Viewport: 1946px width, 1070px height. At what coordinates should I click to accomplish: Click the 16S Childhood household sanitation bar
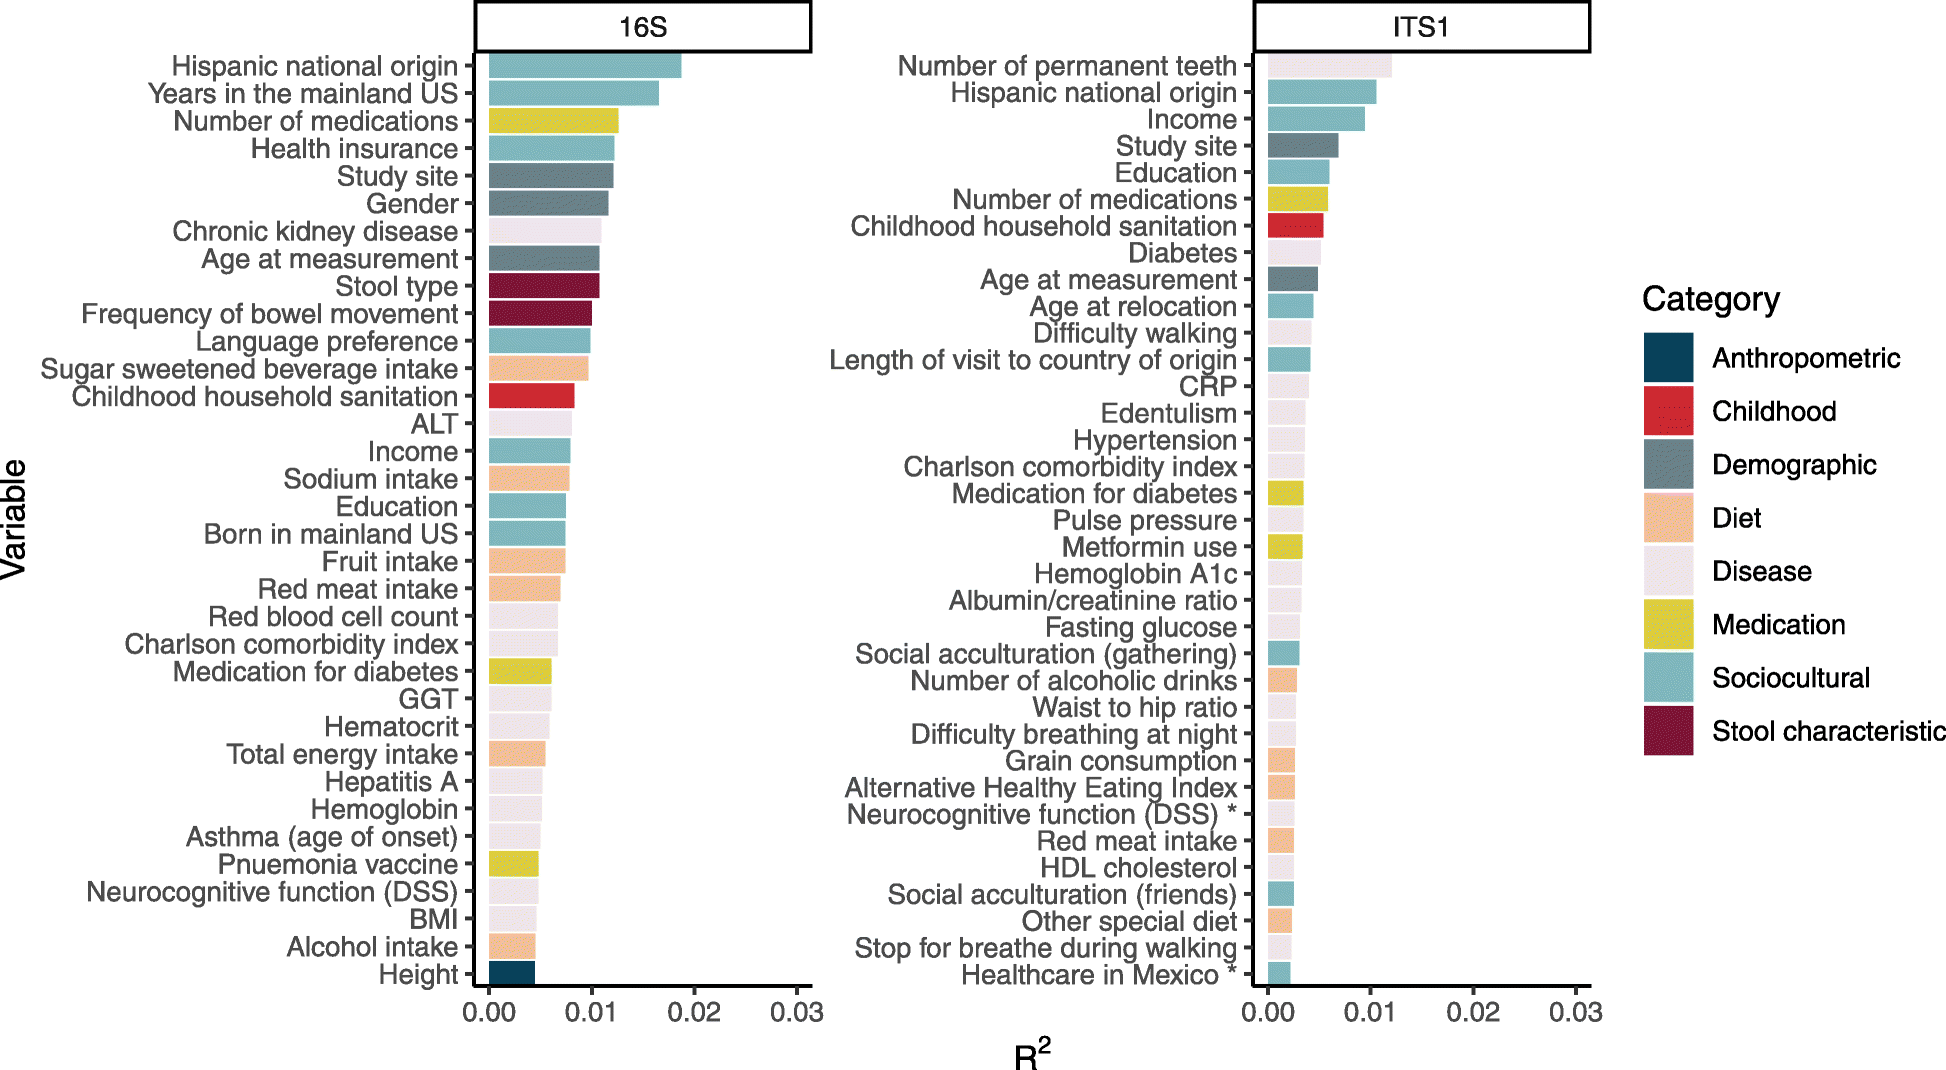coord(532,396)
